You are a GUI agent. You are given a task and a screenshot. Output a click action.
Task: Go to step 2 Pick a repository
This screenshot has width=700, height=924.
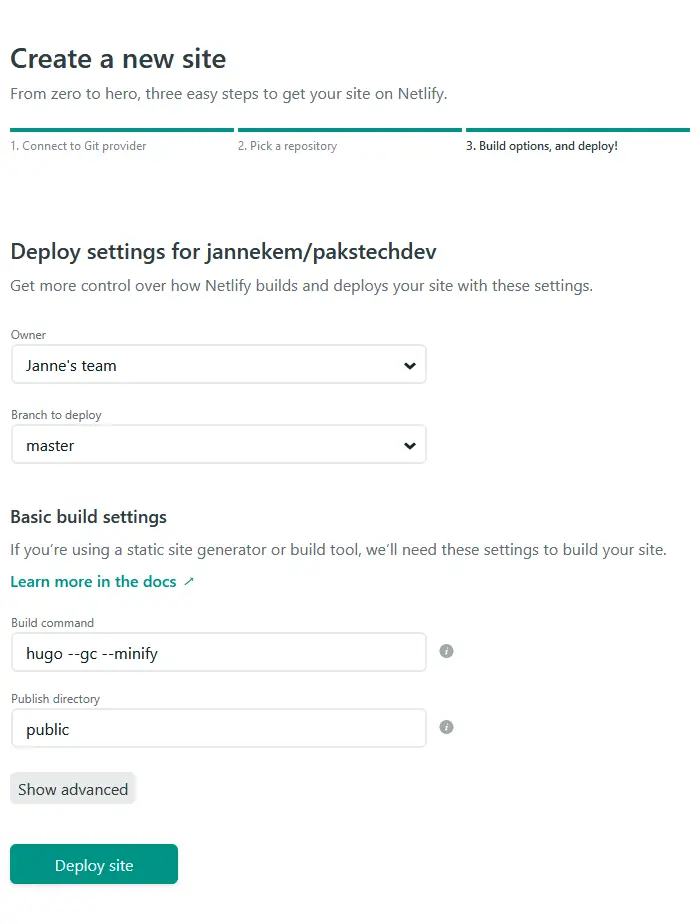(x=288, y=146)
